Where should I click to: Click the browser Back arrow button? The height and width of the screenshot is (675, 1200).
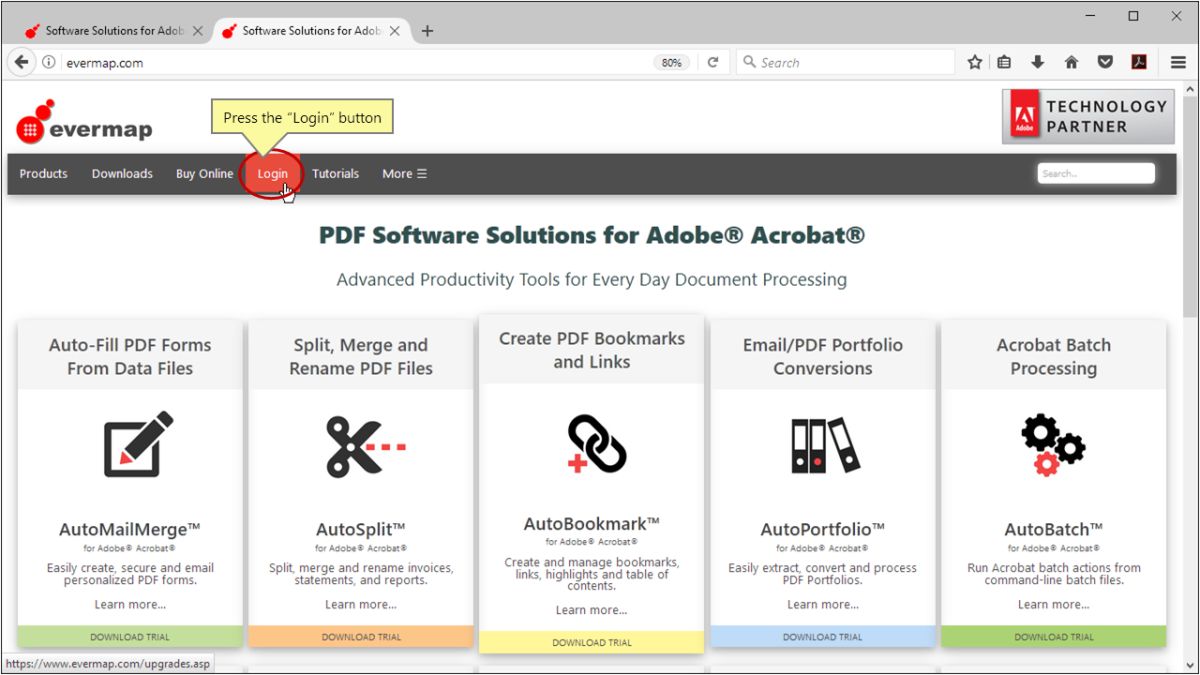21,62
